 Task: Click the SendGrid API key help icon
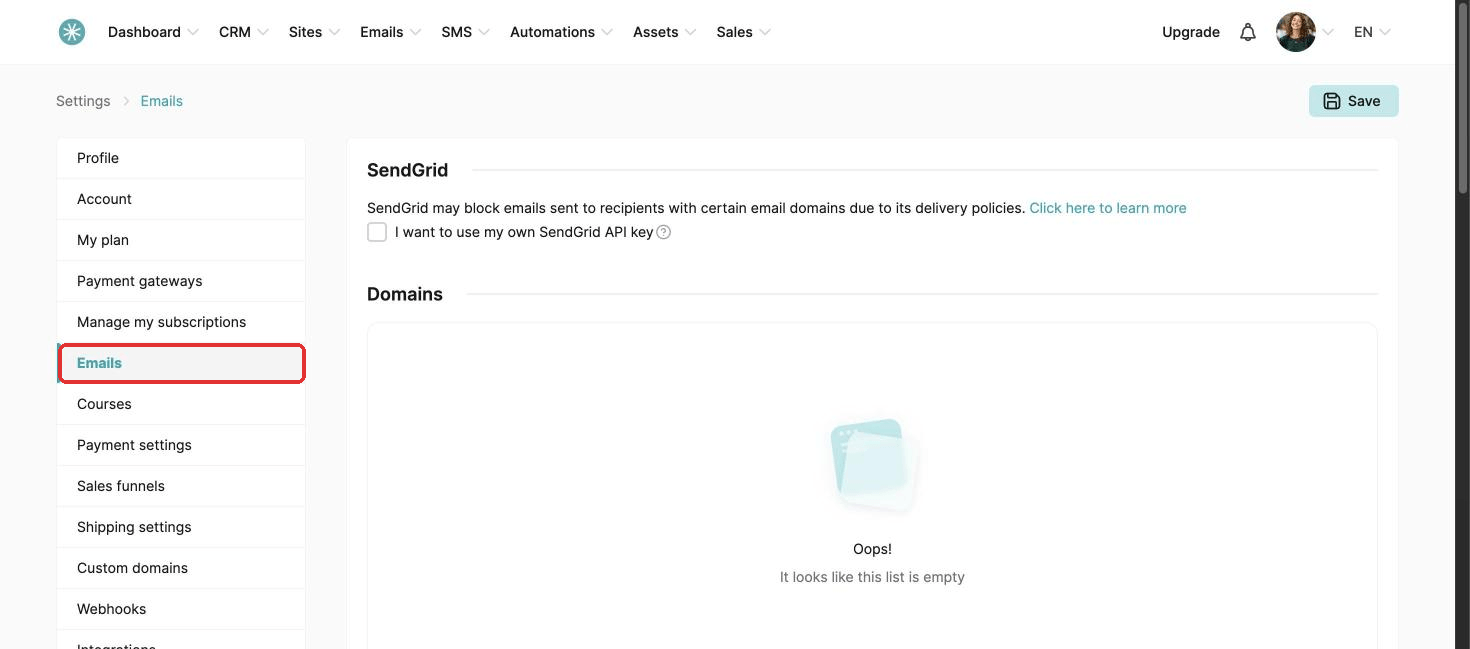point(664,232)
